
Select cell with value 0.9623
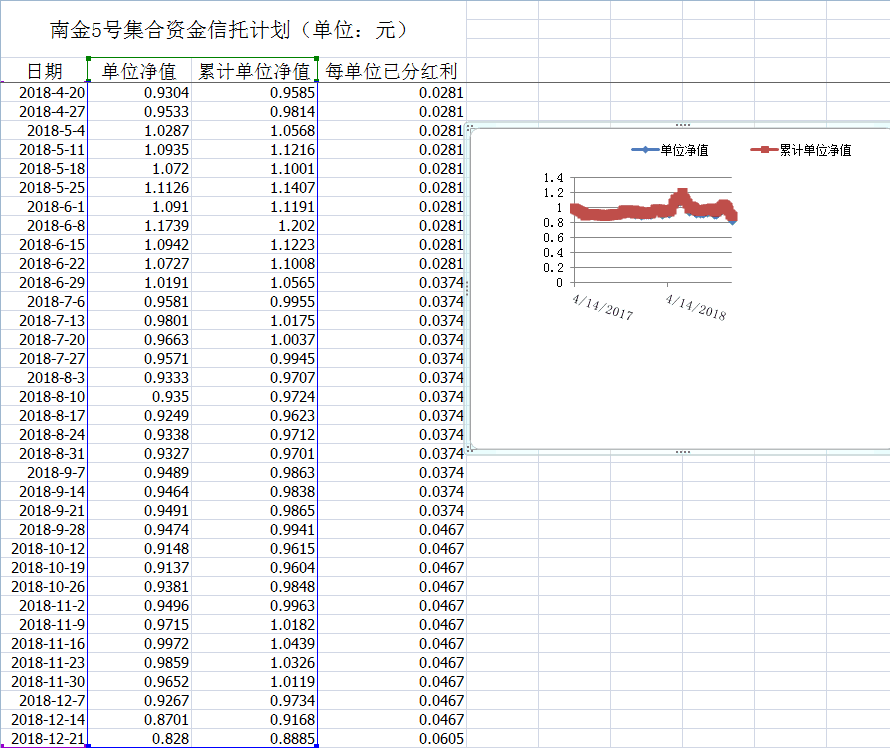[254, 416]
